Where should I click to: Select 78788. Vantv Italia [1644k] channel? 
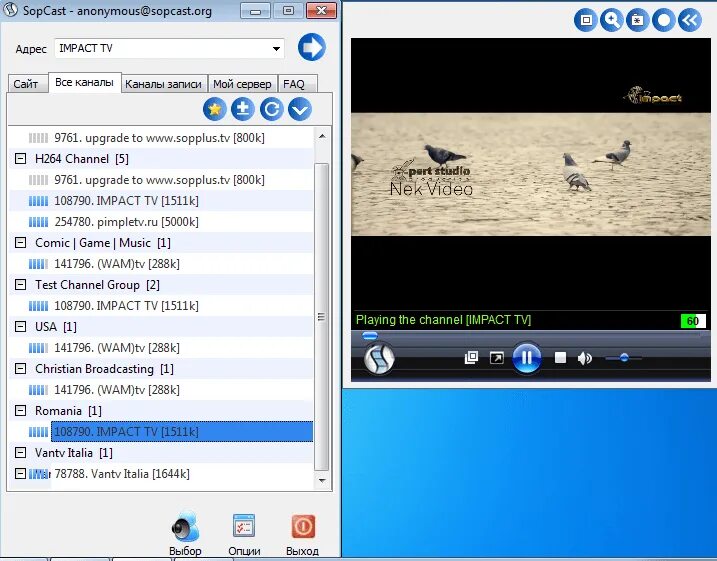point(122,474)
